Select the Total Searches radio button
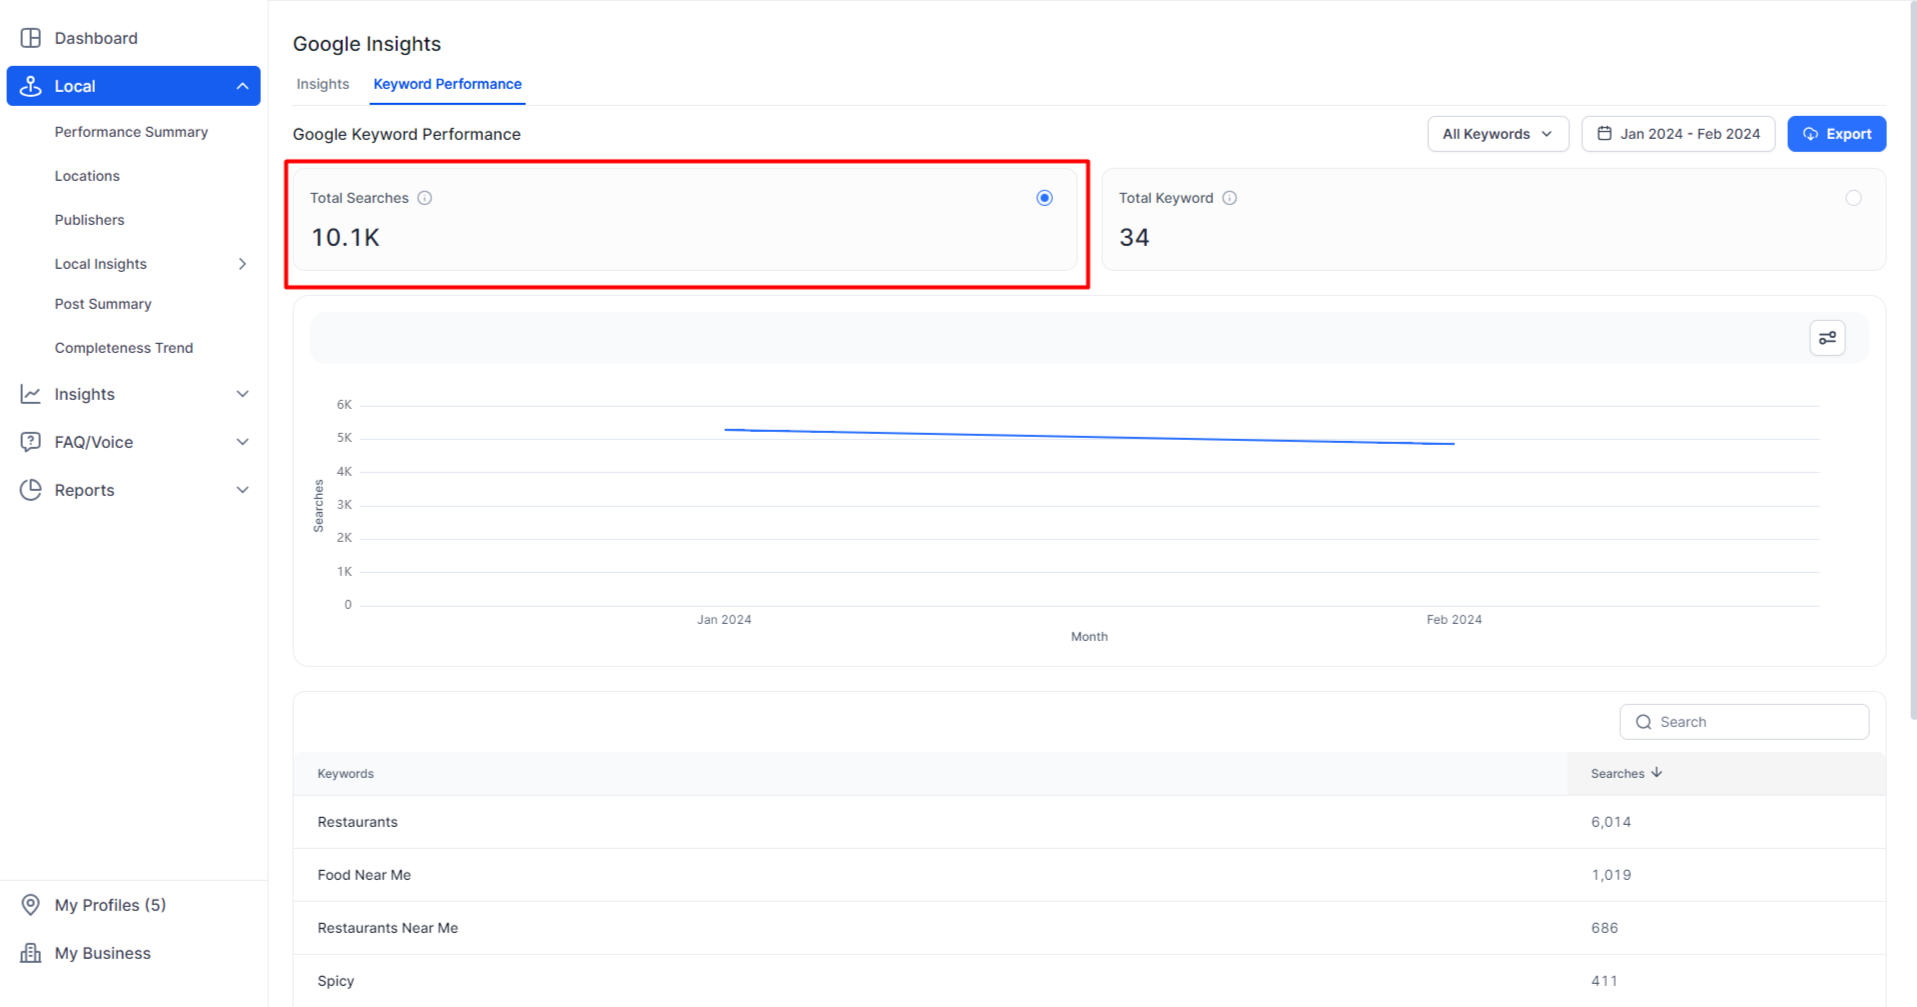Screen dimensions: 1917x1007 [x=1044, y=198]
